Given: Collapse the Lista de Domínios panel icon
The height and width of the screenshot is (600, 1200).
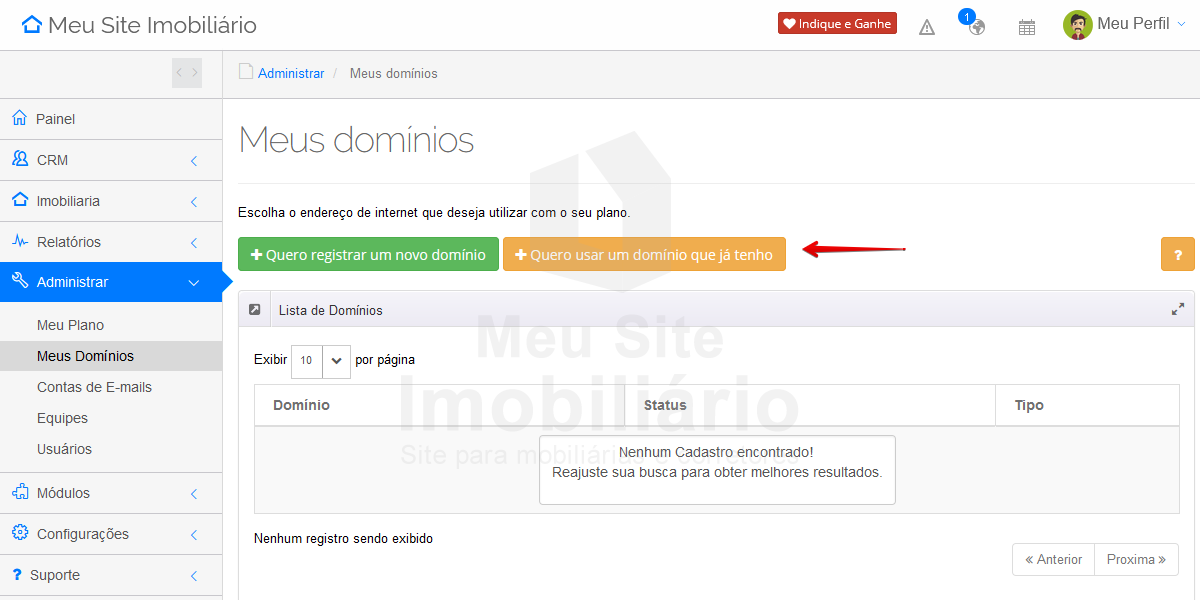Looking at the screenshot, I should [255, 310].
